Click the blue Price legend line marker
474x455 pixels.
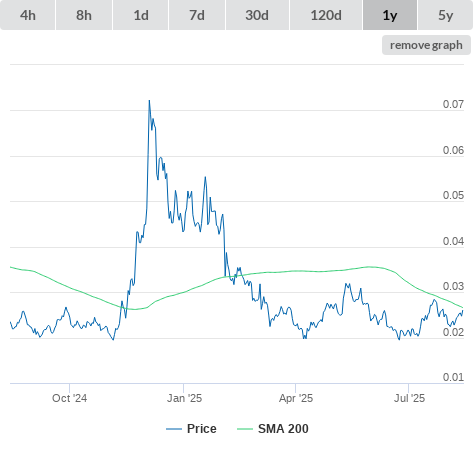coord(174,429)
